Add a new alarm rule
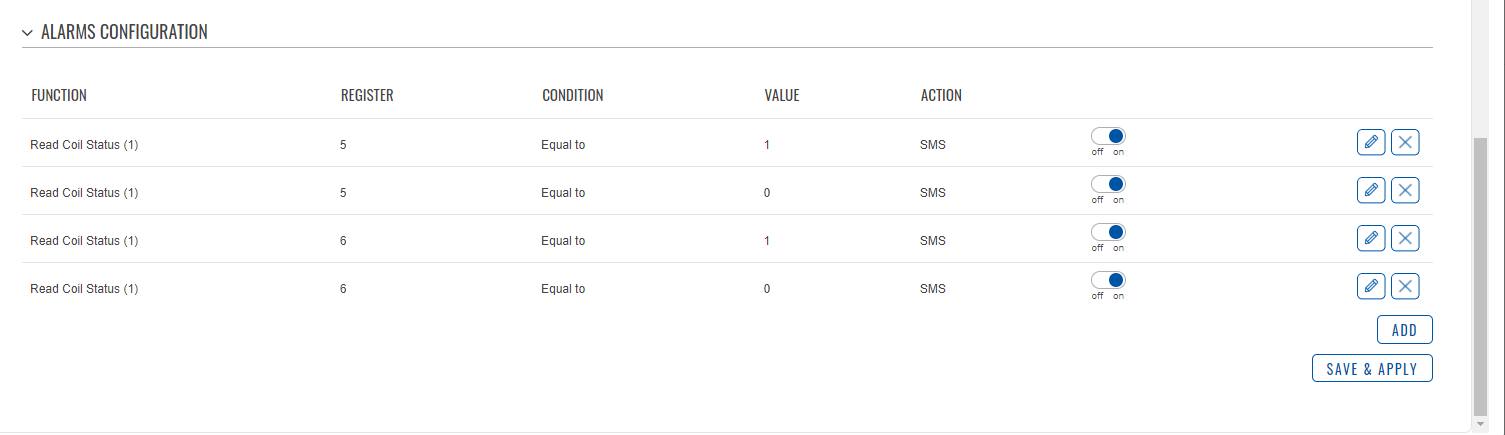Screen dimensions: 1505x435 point(1404,330)
